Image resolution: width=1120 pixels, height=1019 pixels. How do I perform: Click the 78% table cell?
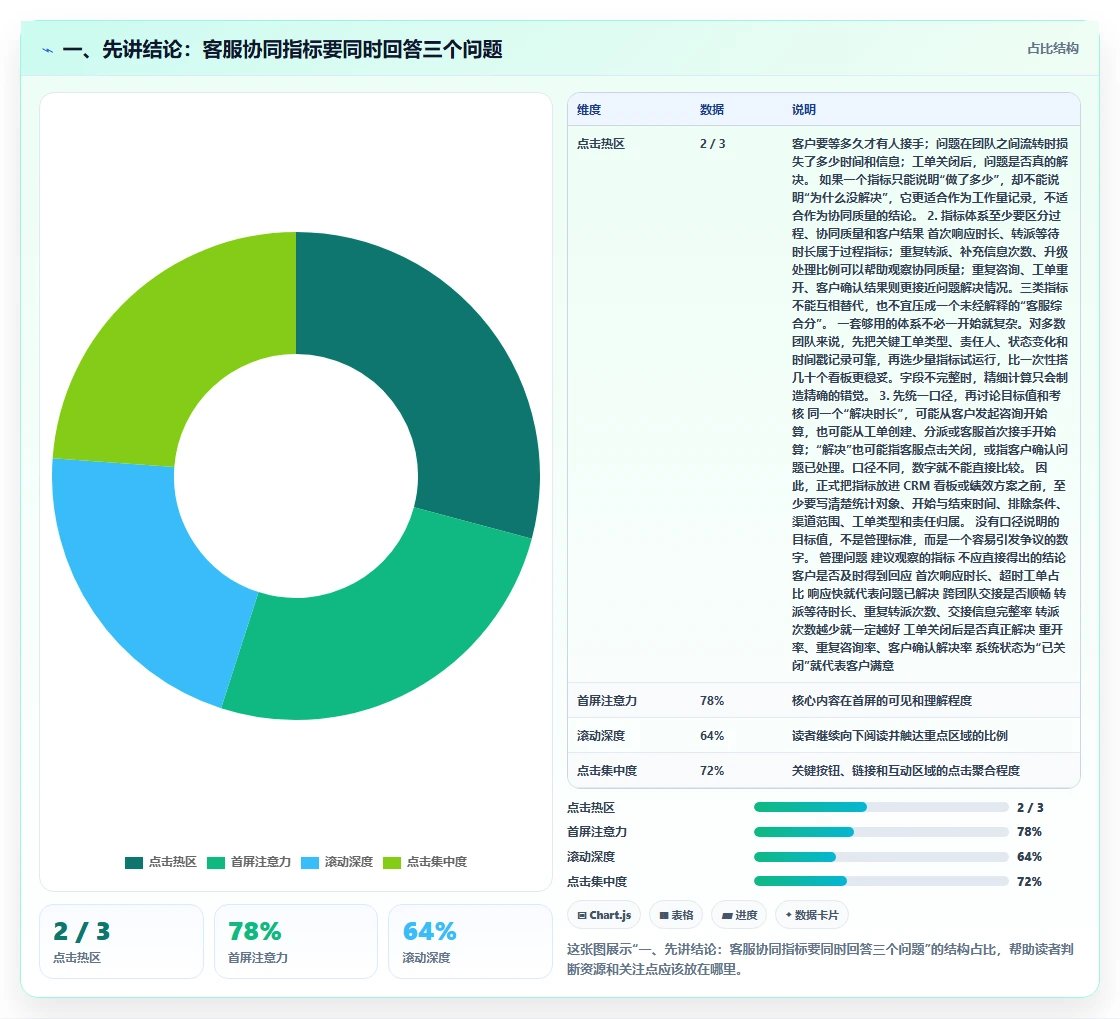[x=712, y=701]
